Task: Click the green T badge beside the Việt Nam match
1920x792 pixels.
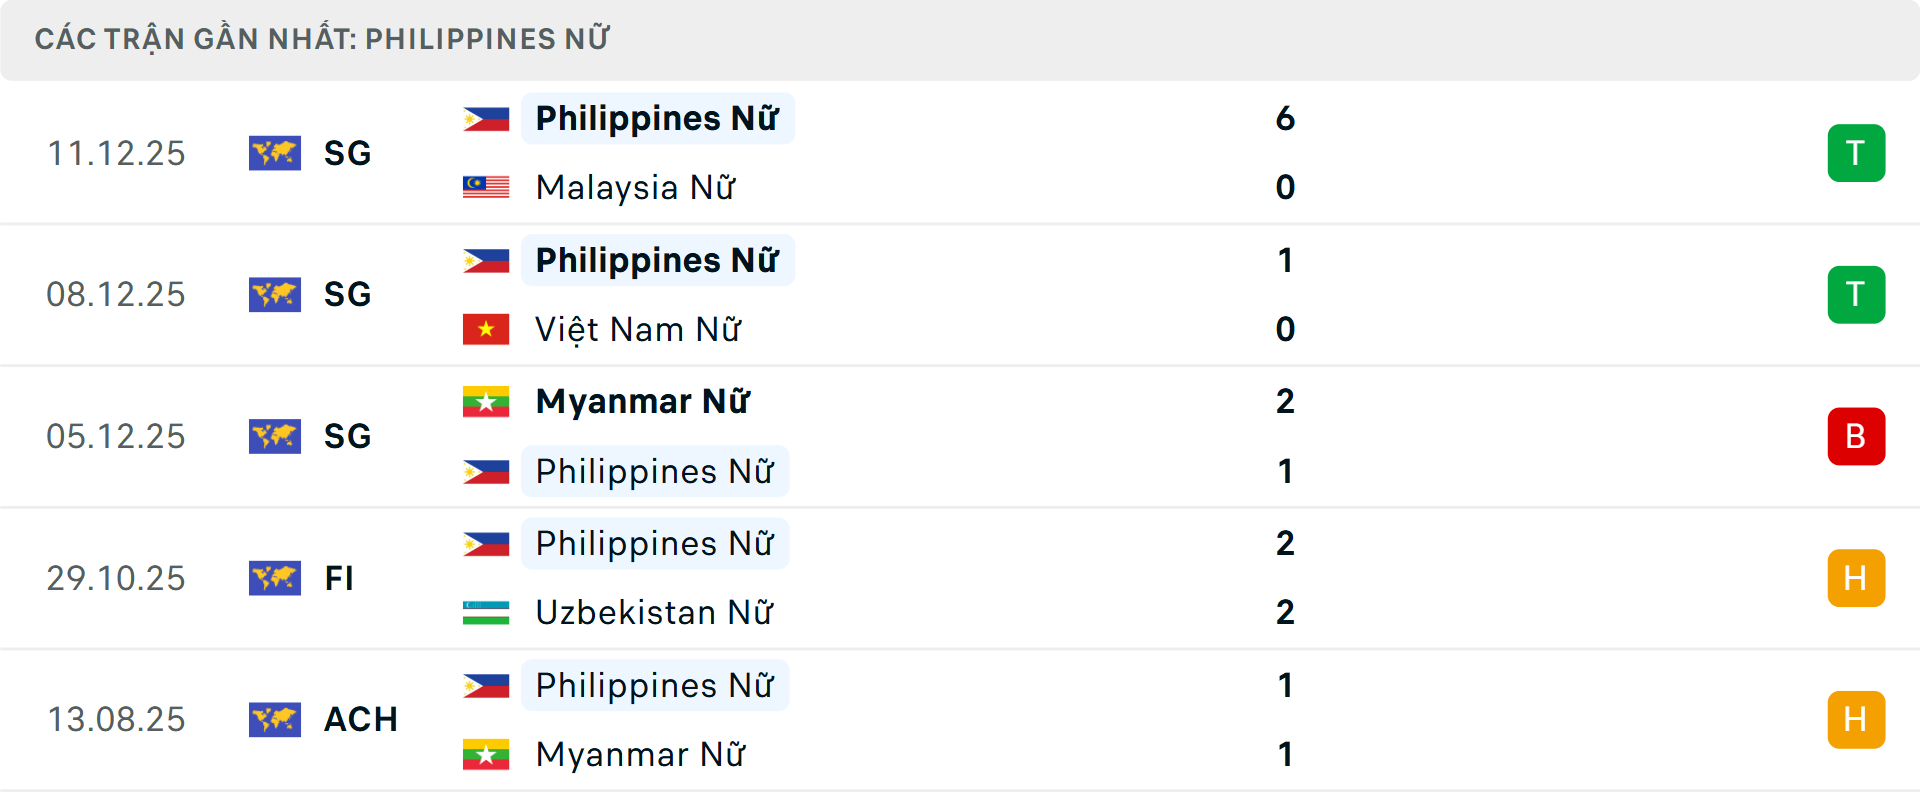Action: [1857, 294]
